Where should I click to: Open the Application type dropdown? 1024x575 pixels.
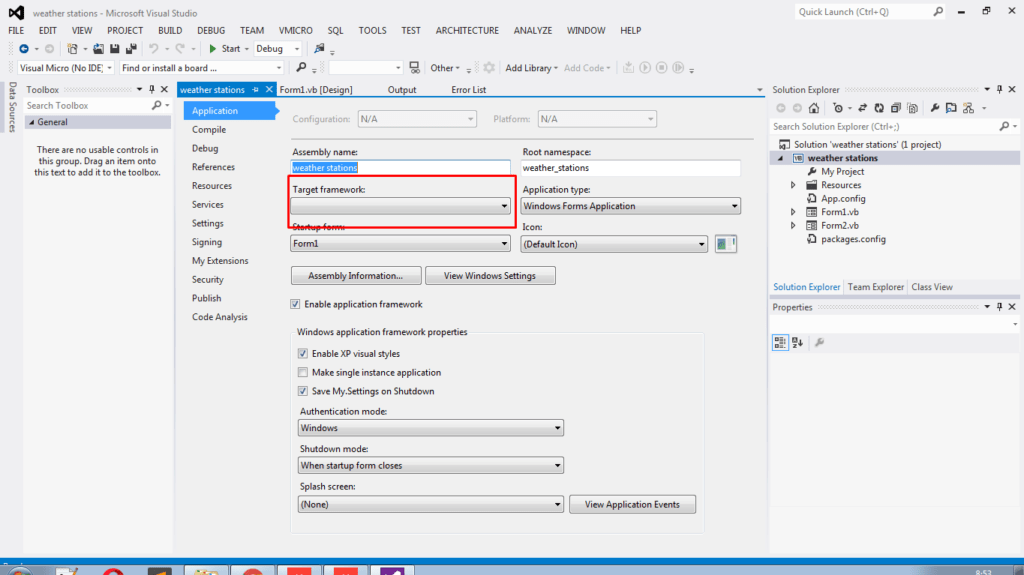point(630,206)
